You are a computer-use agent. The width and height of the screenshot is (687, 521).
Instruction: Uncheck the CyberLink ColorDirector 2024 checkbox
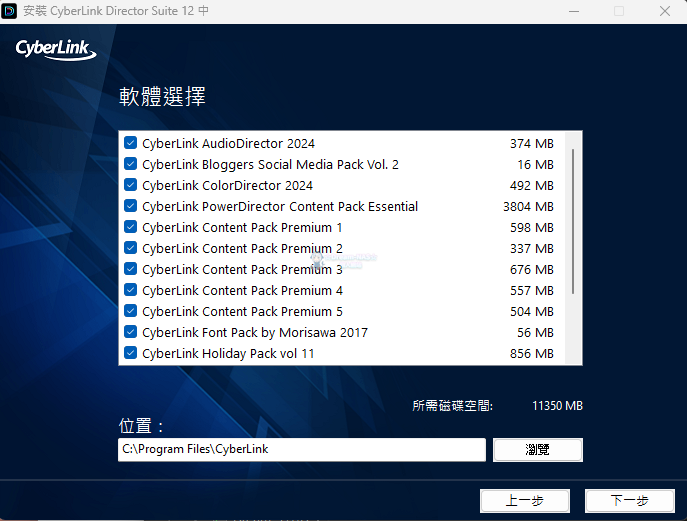pyautogui.click(x=130, y=185)
